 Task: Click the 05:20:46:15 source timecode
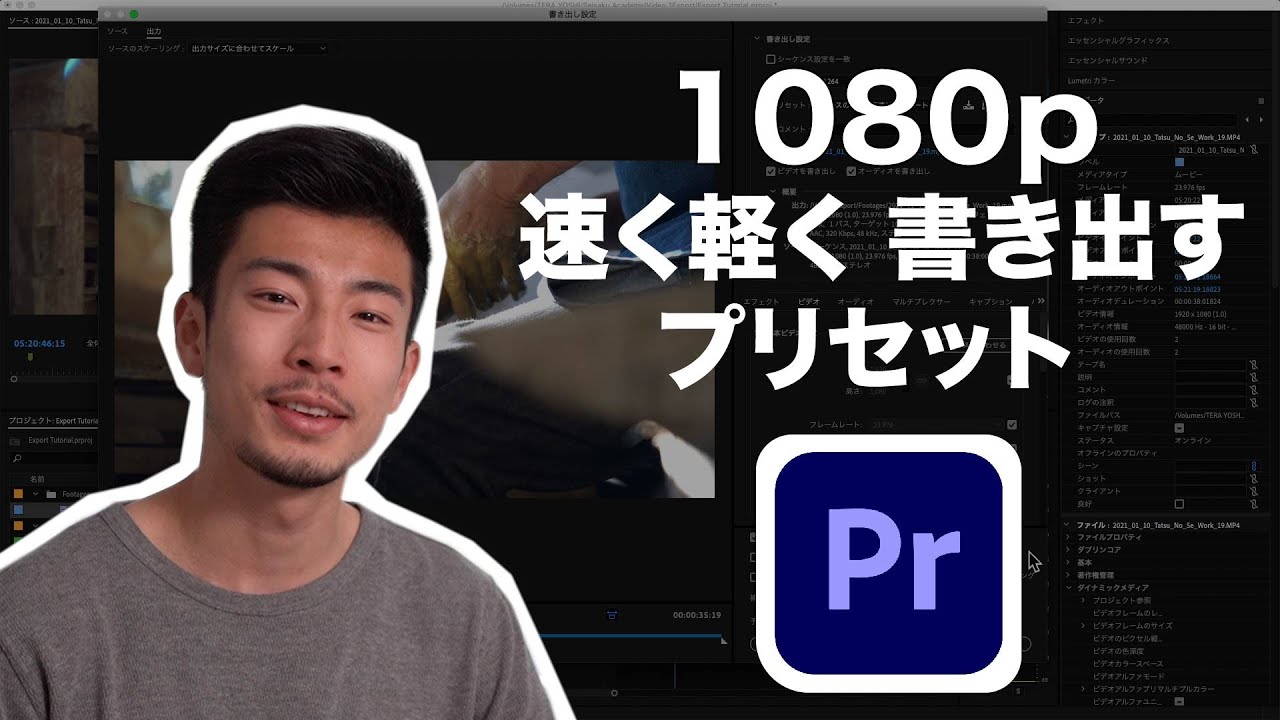pyautogui.click(x=39, y=343)
